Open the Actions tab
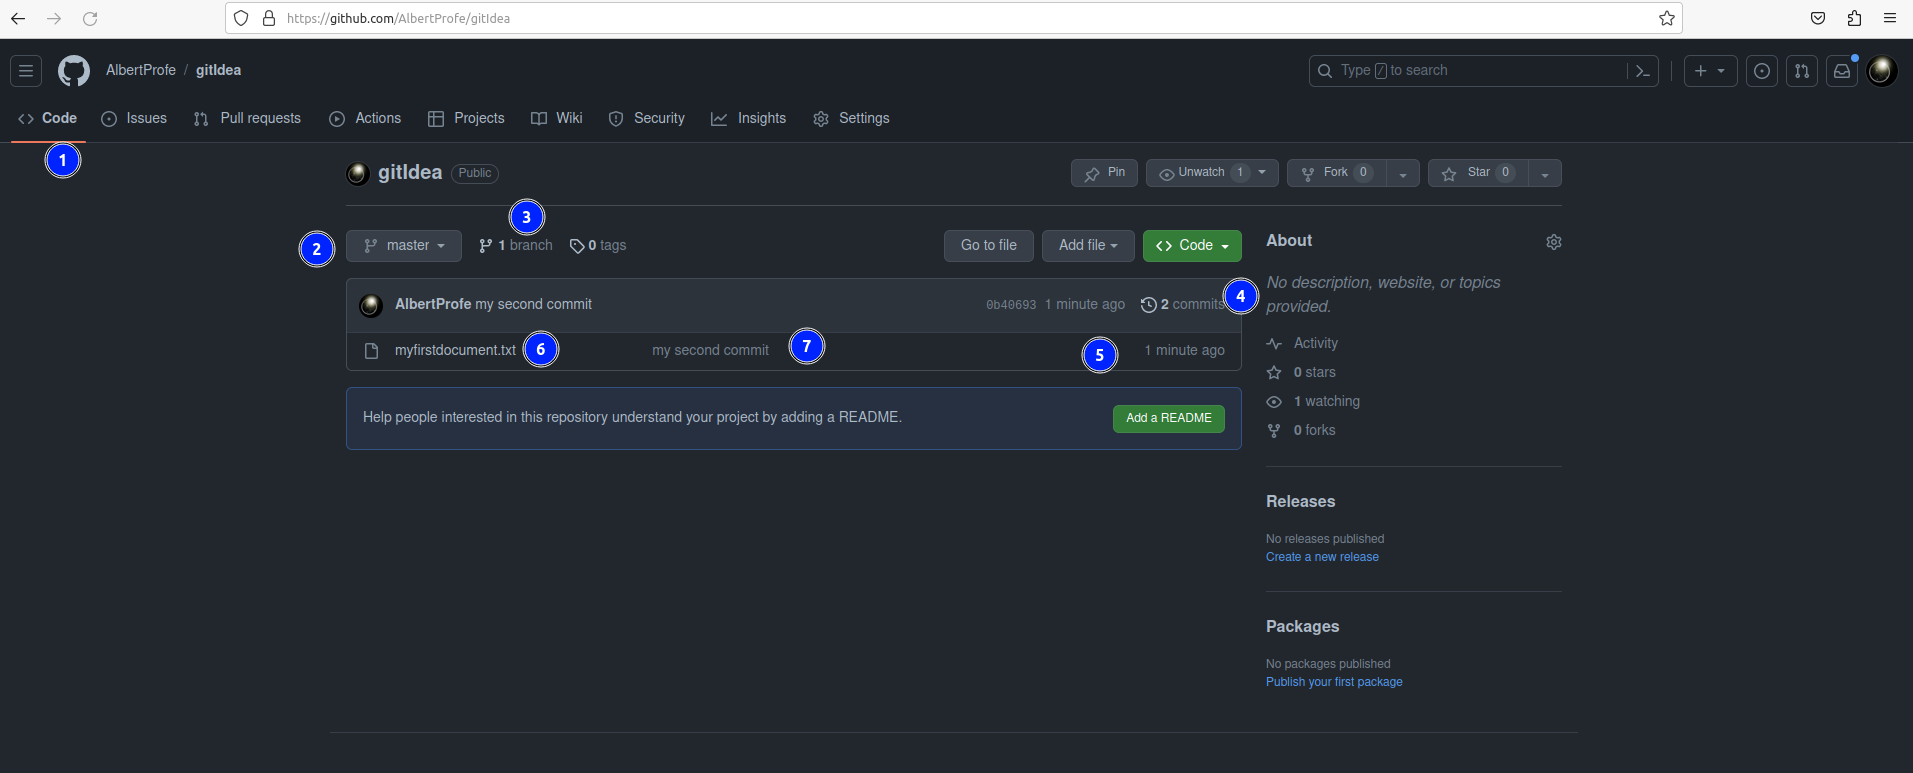 [365, 118]
